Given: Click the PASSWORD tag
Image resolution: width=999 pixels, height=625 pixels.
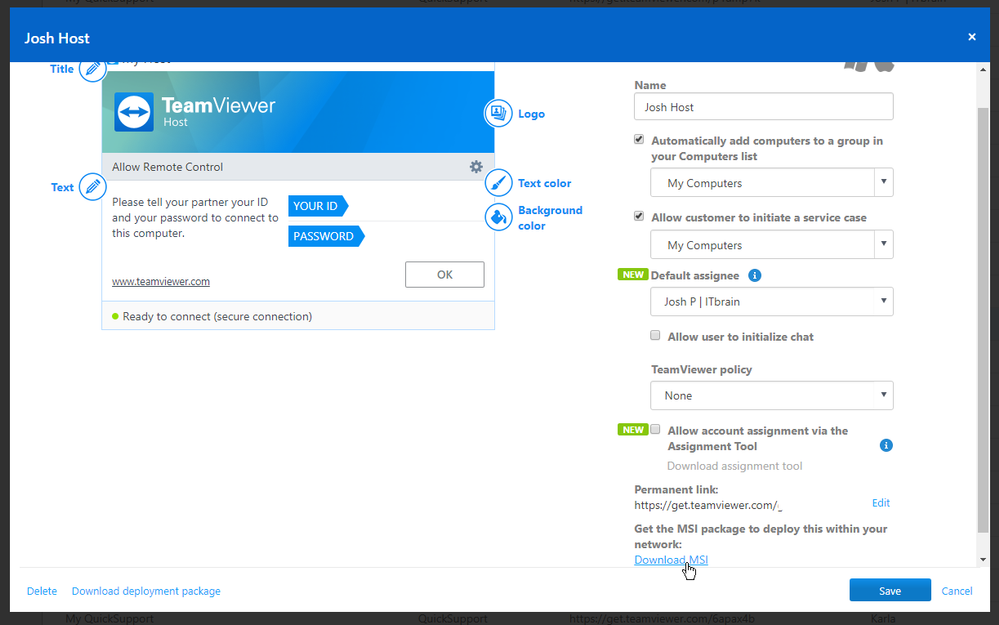Looking at the screenshot, I should 326,236.
